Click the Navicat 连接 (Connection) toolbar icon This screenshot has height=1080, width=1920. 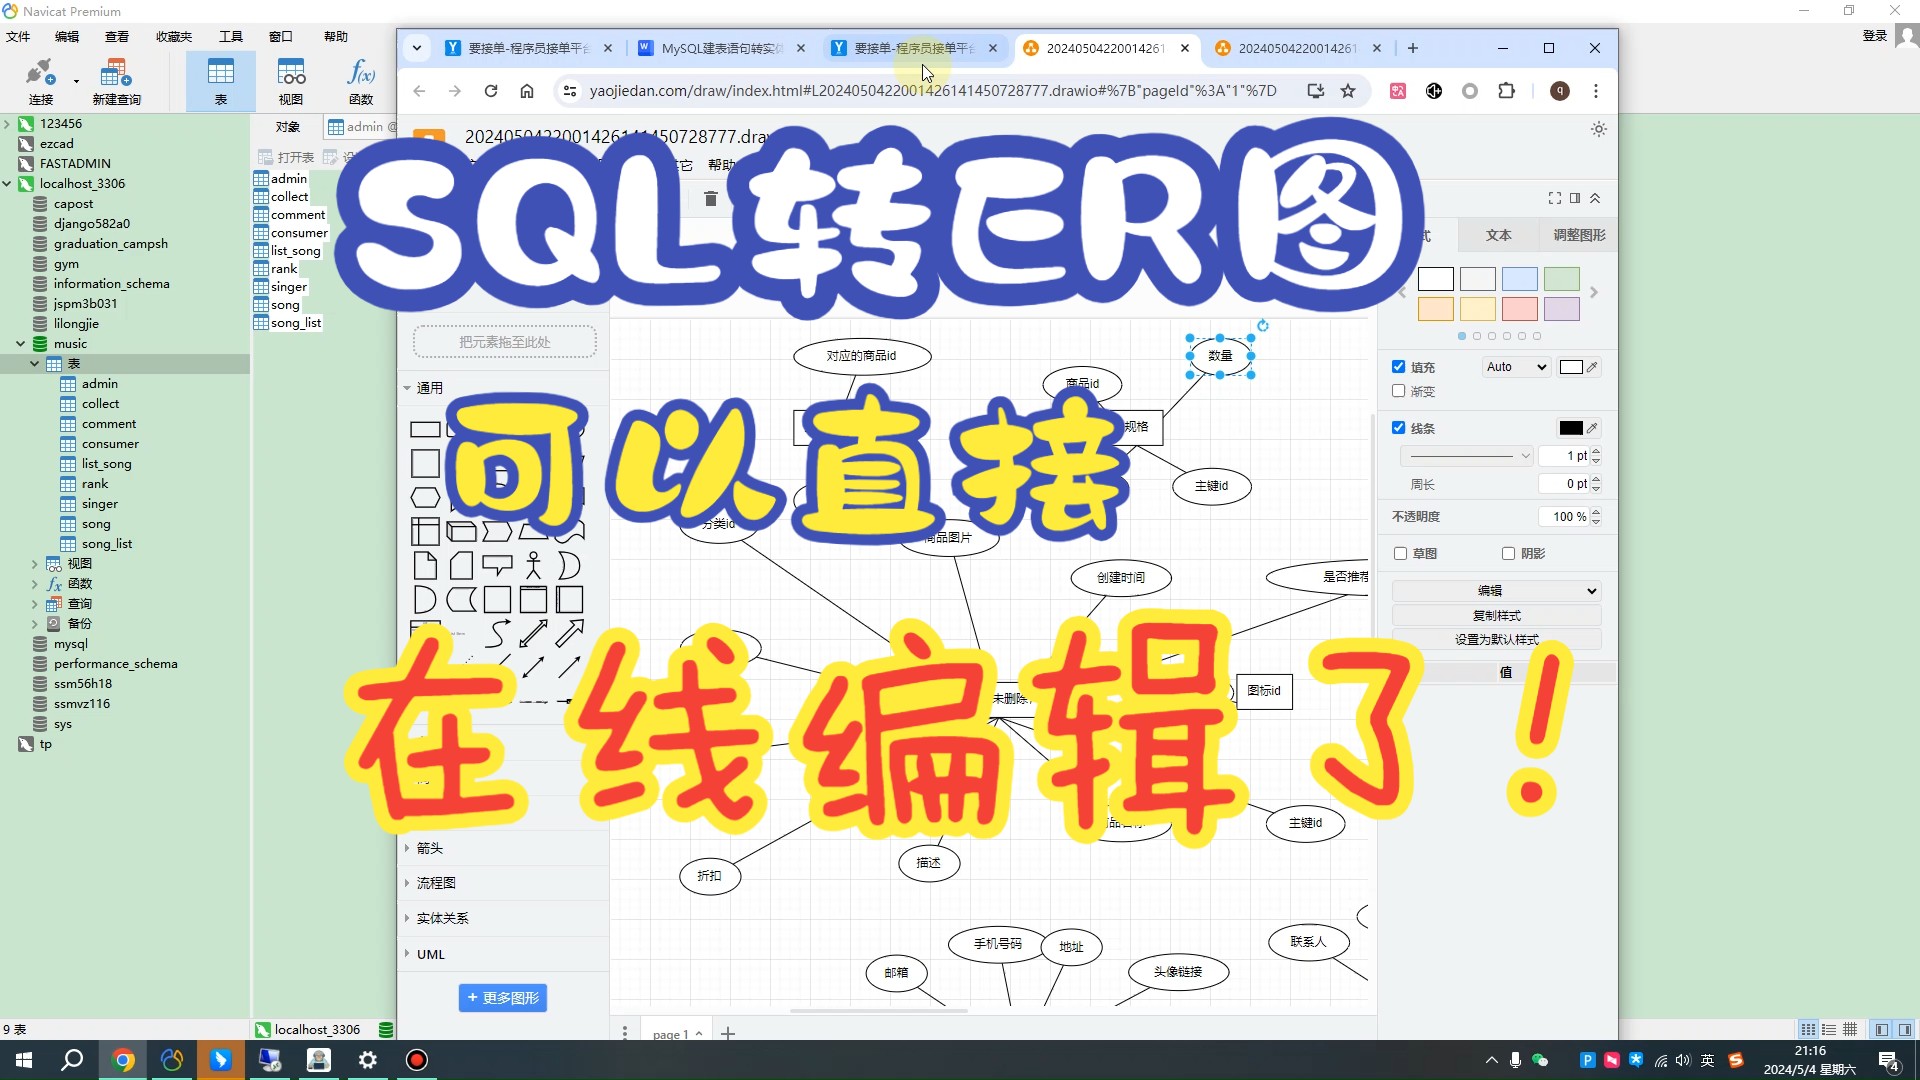click(40, 81)
